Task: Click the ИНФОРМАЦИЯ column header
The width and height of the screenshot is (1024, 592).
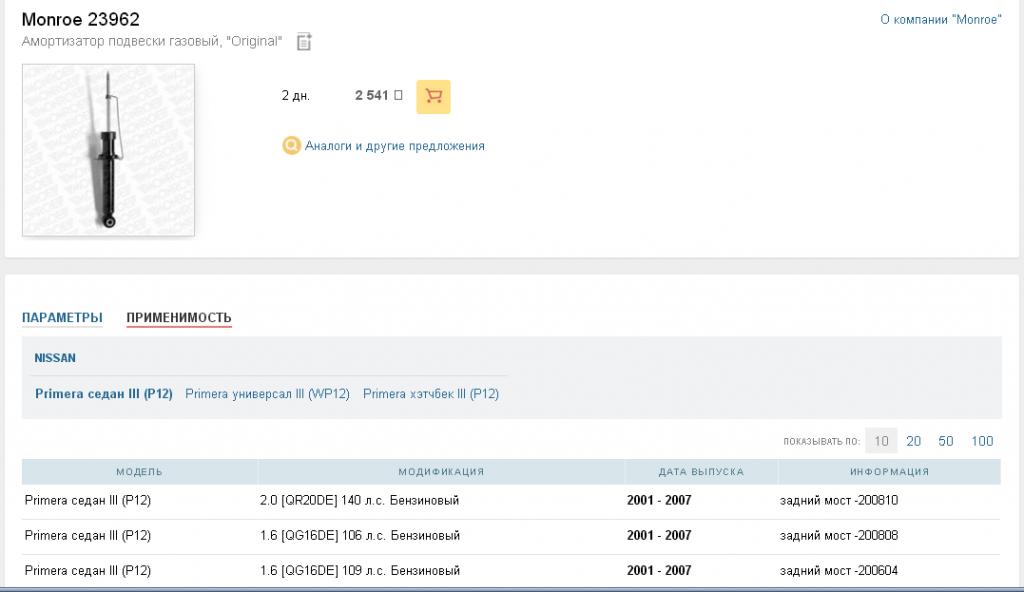Action: point(889,472)
